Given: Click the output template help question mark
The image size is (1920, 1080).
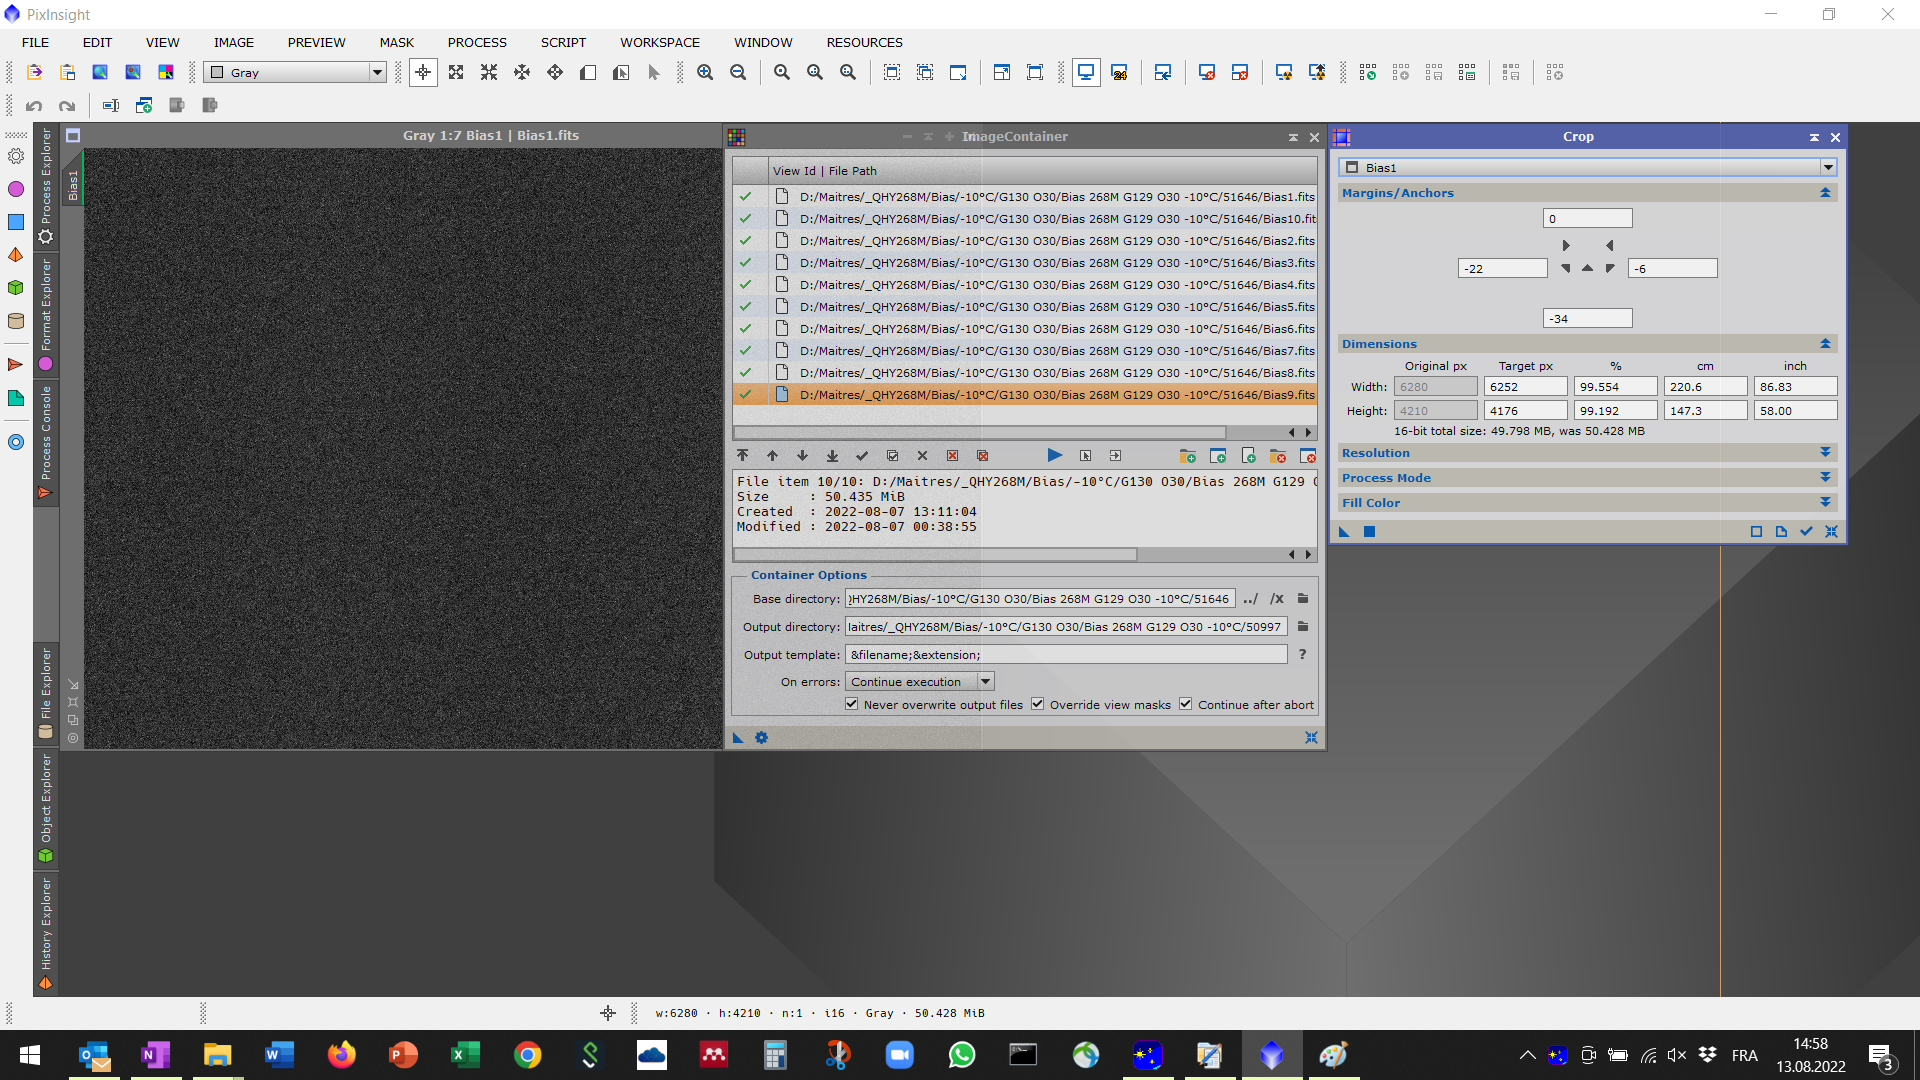Looking at the screenshot, I should (1302, 654).
